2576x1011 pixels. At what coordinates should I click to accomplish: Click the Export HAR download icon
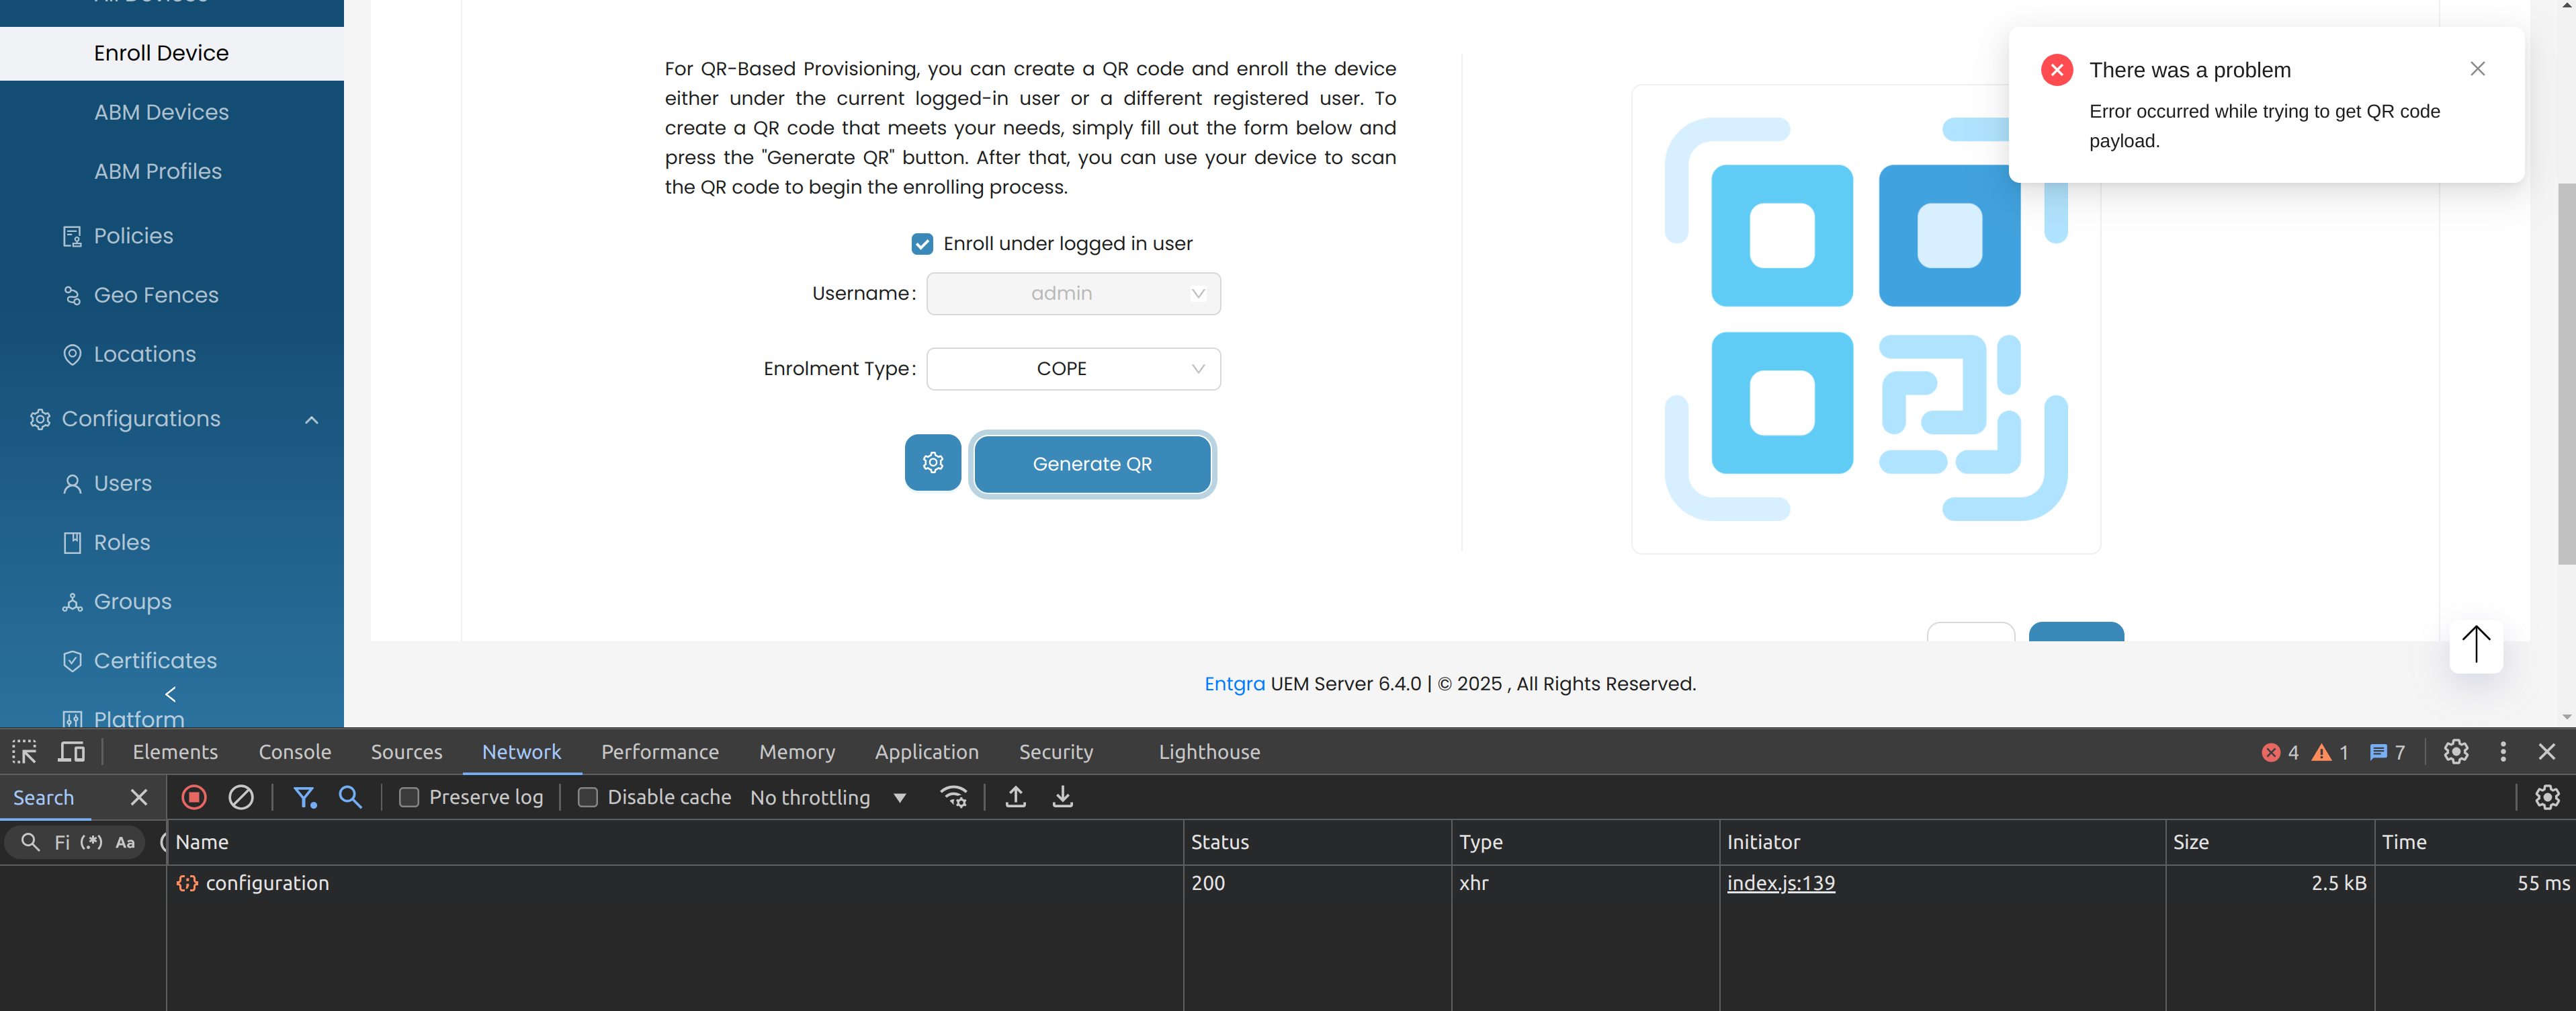coord(1063,798)
